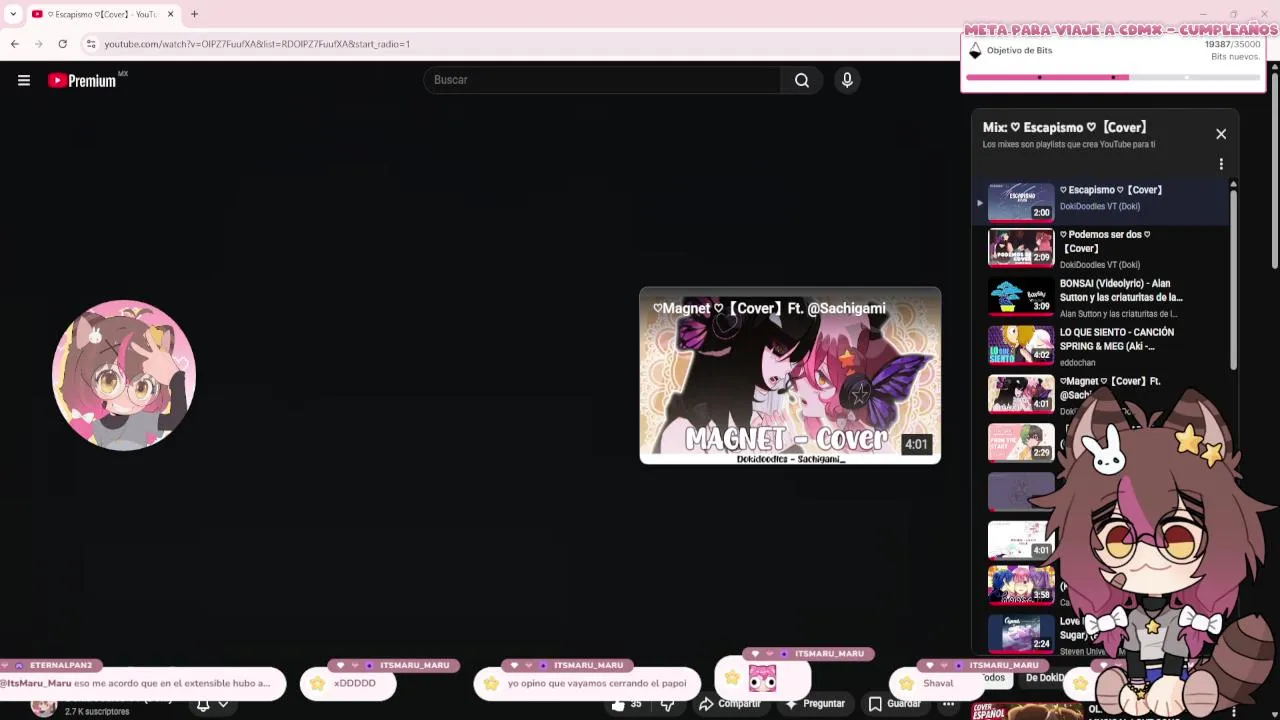Click the channel notification bell
1280x720 pixels.
click(x=203, y=705)
